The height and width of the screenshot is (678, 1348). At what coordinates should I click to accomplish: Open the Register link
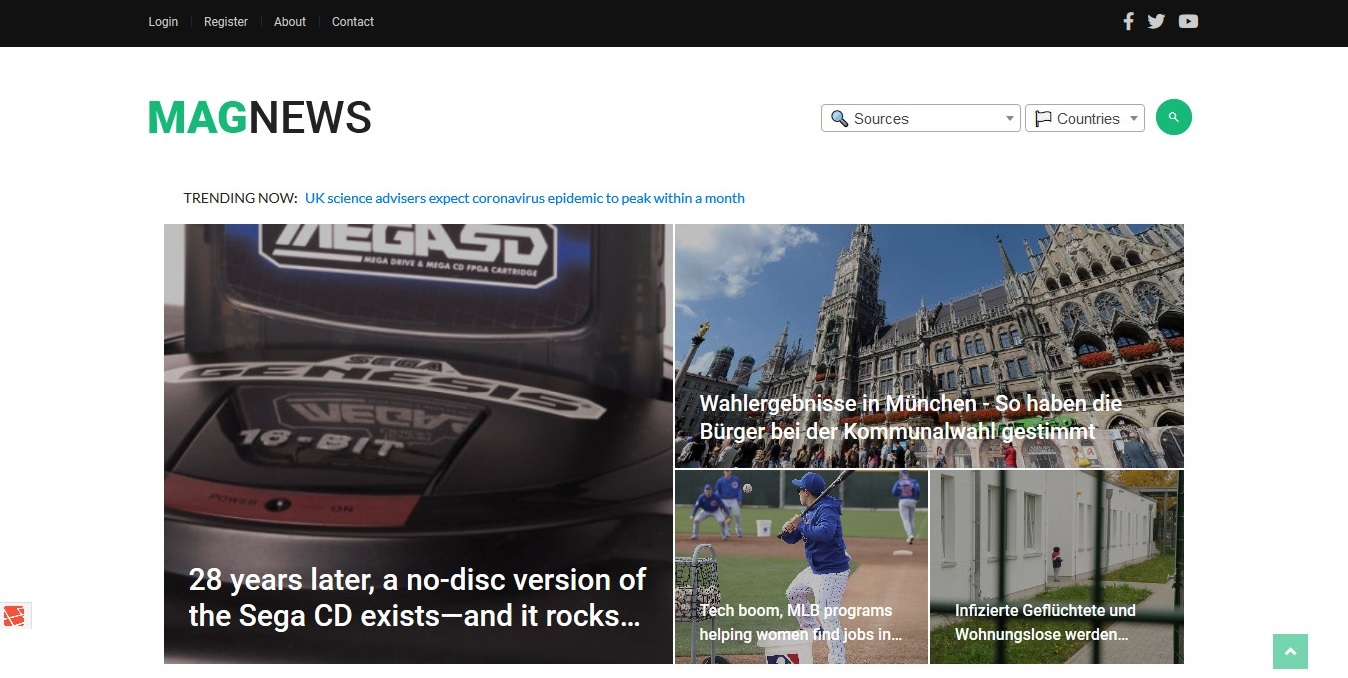click(x=226, y=21)
